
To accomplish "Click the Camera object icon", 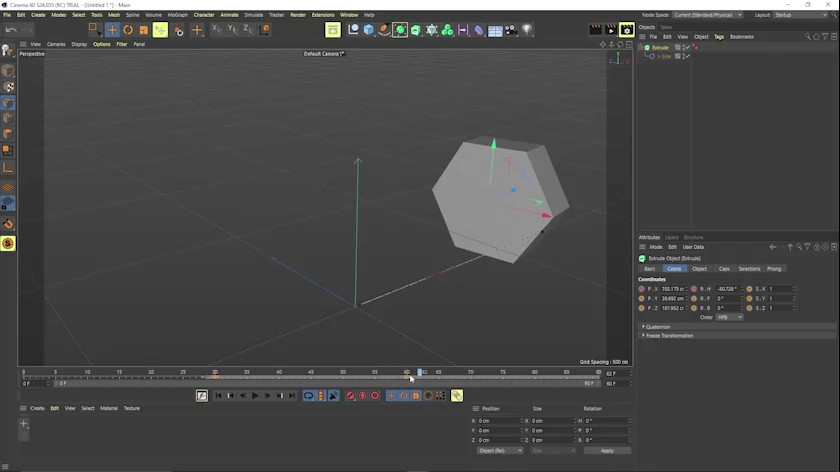I will (511, 30).
